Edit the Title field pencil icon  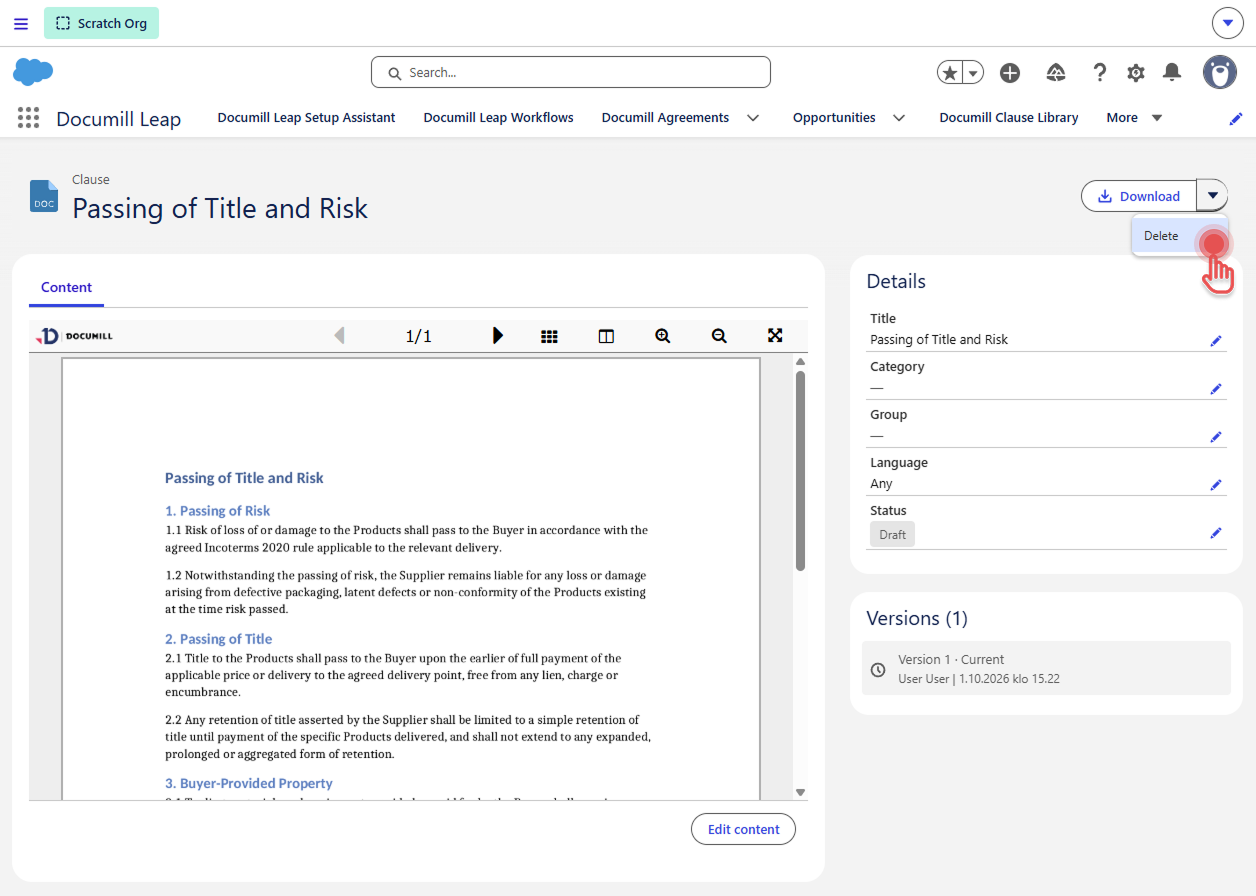[x=1216, y=341]
